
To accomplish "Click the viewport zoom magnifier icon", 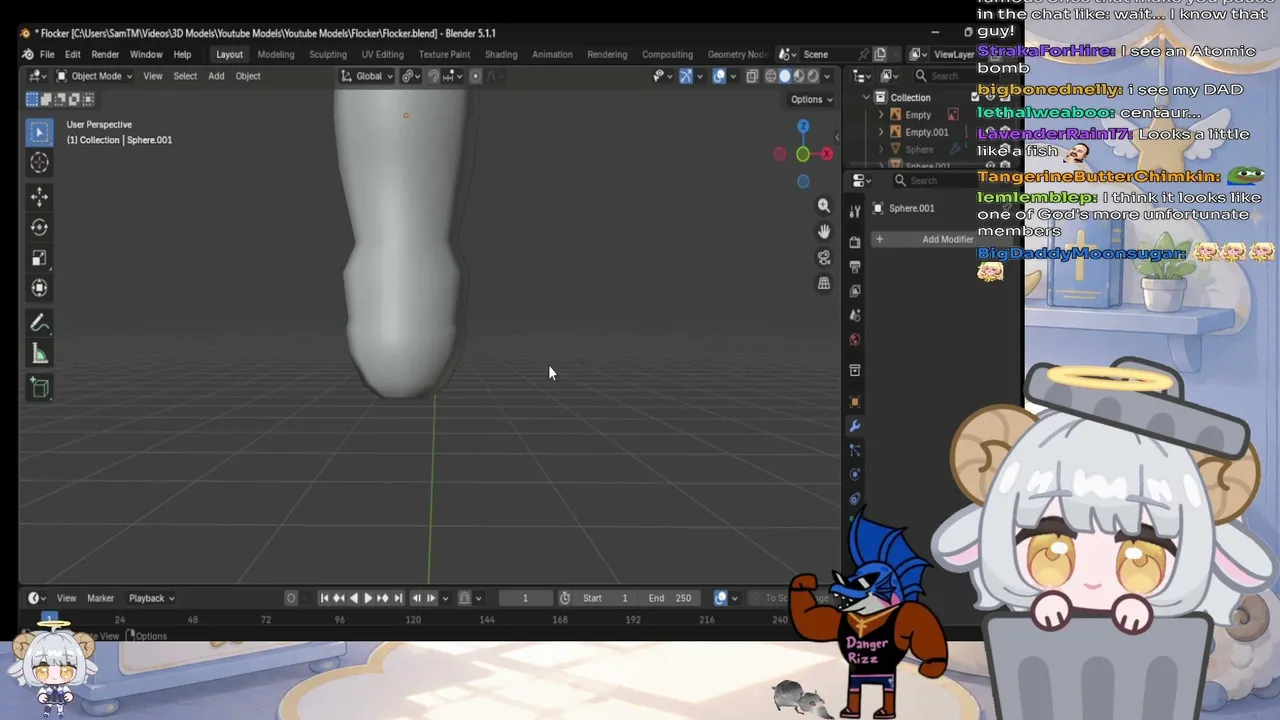I will 824,205.
